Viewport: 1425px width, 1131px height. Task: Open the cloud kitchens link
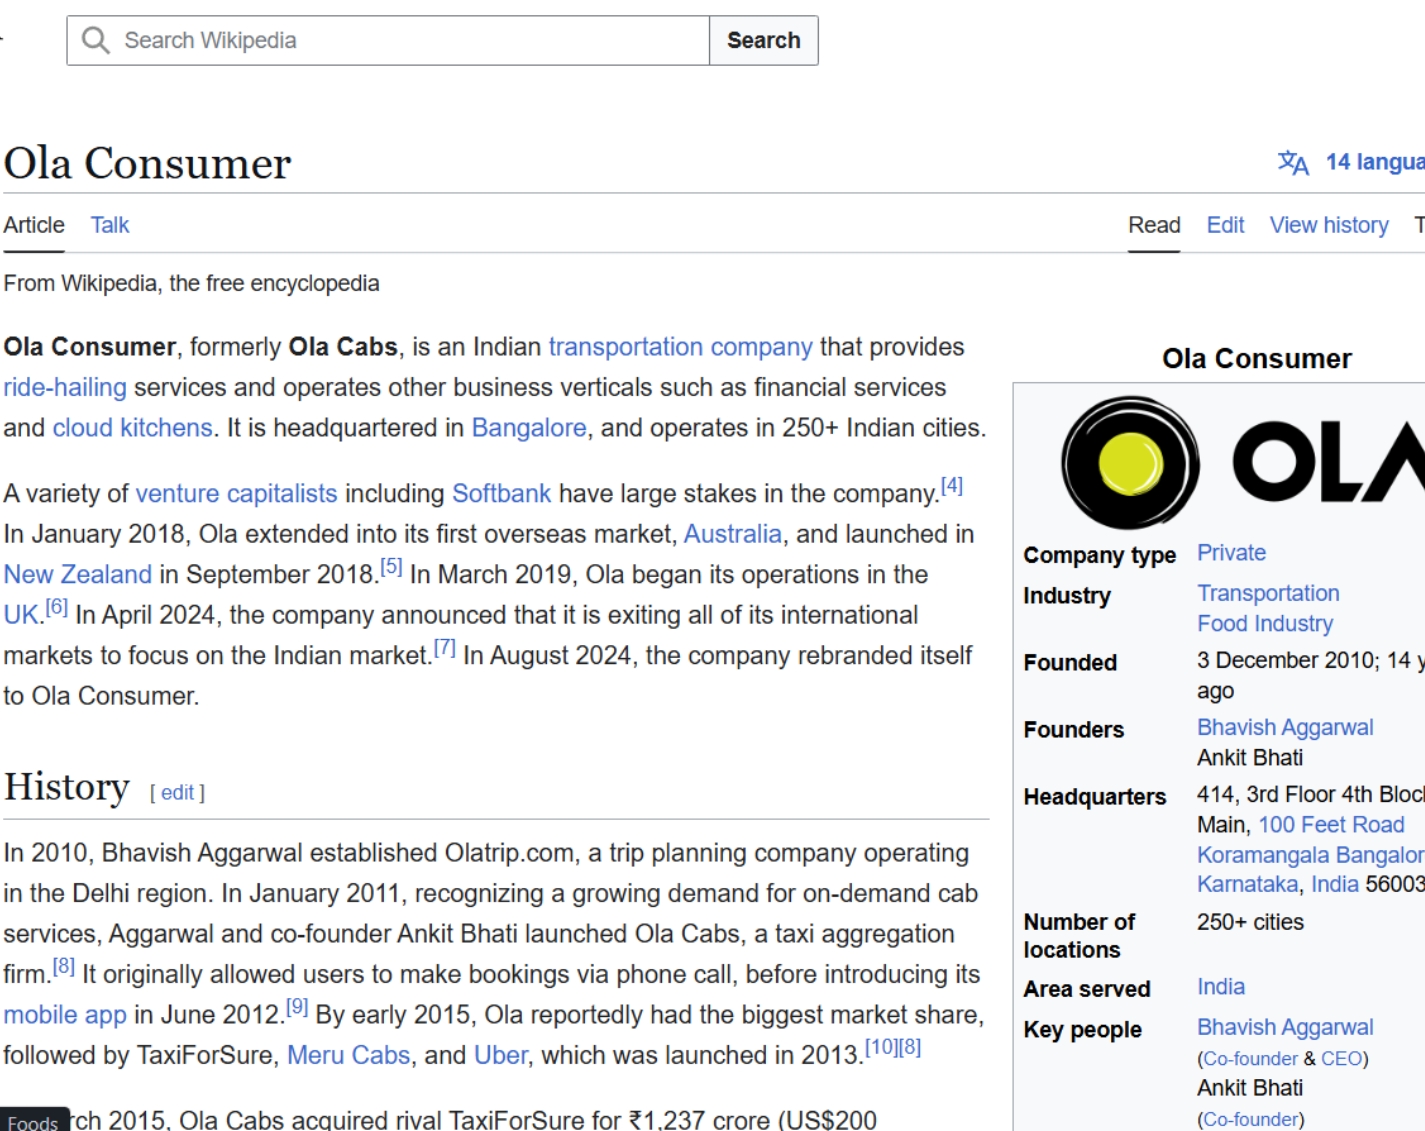pos(132,428)
